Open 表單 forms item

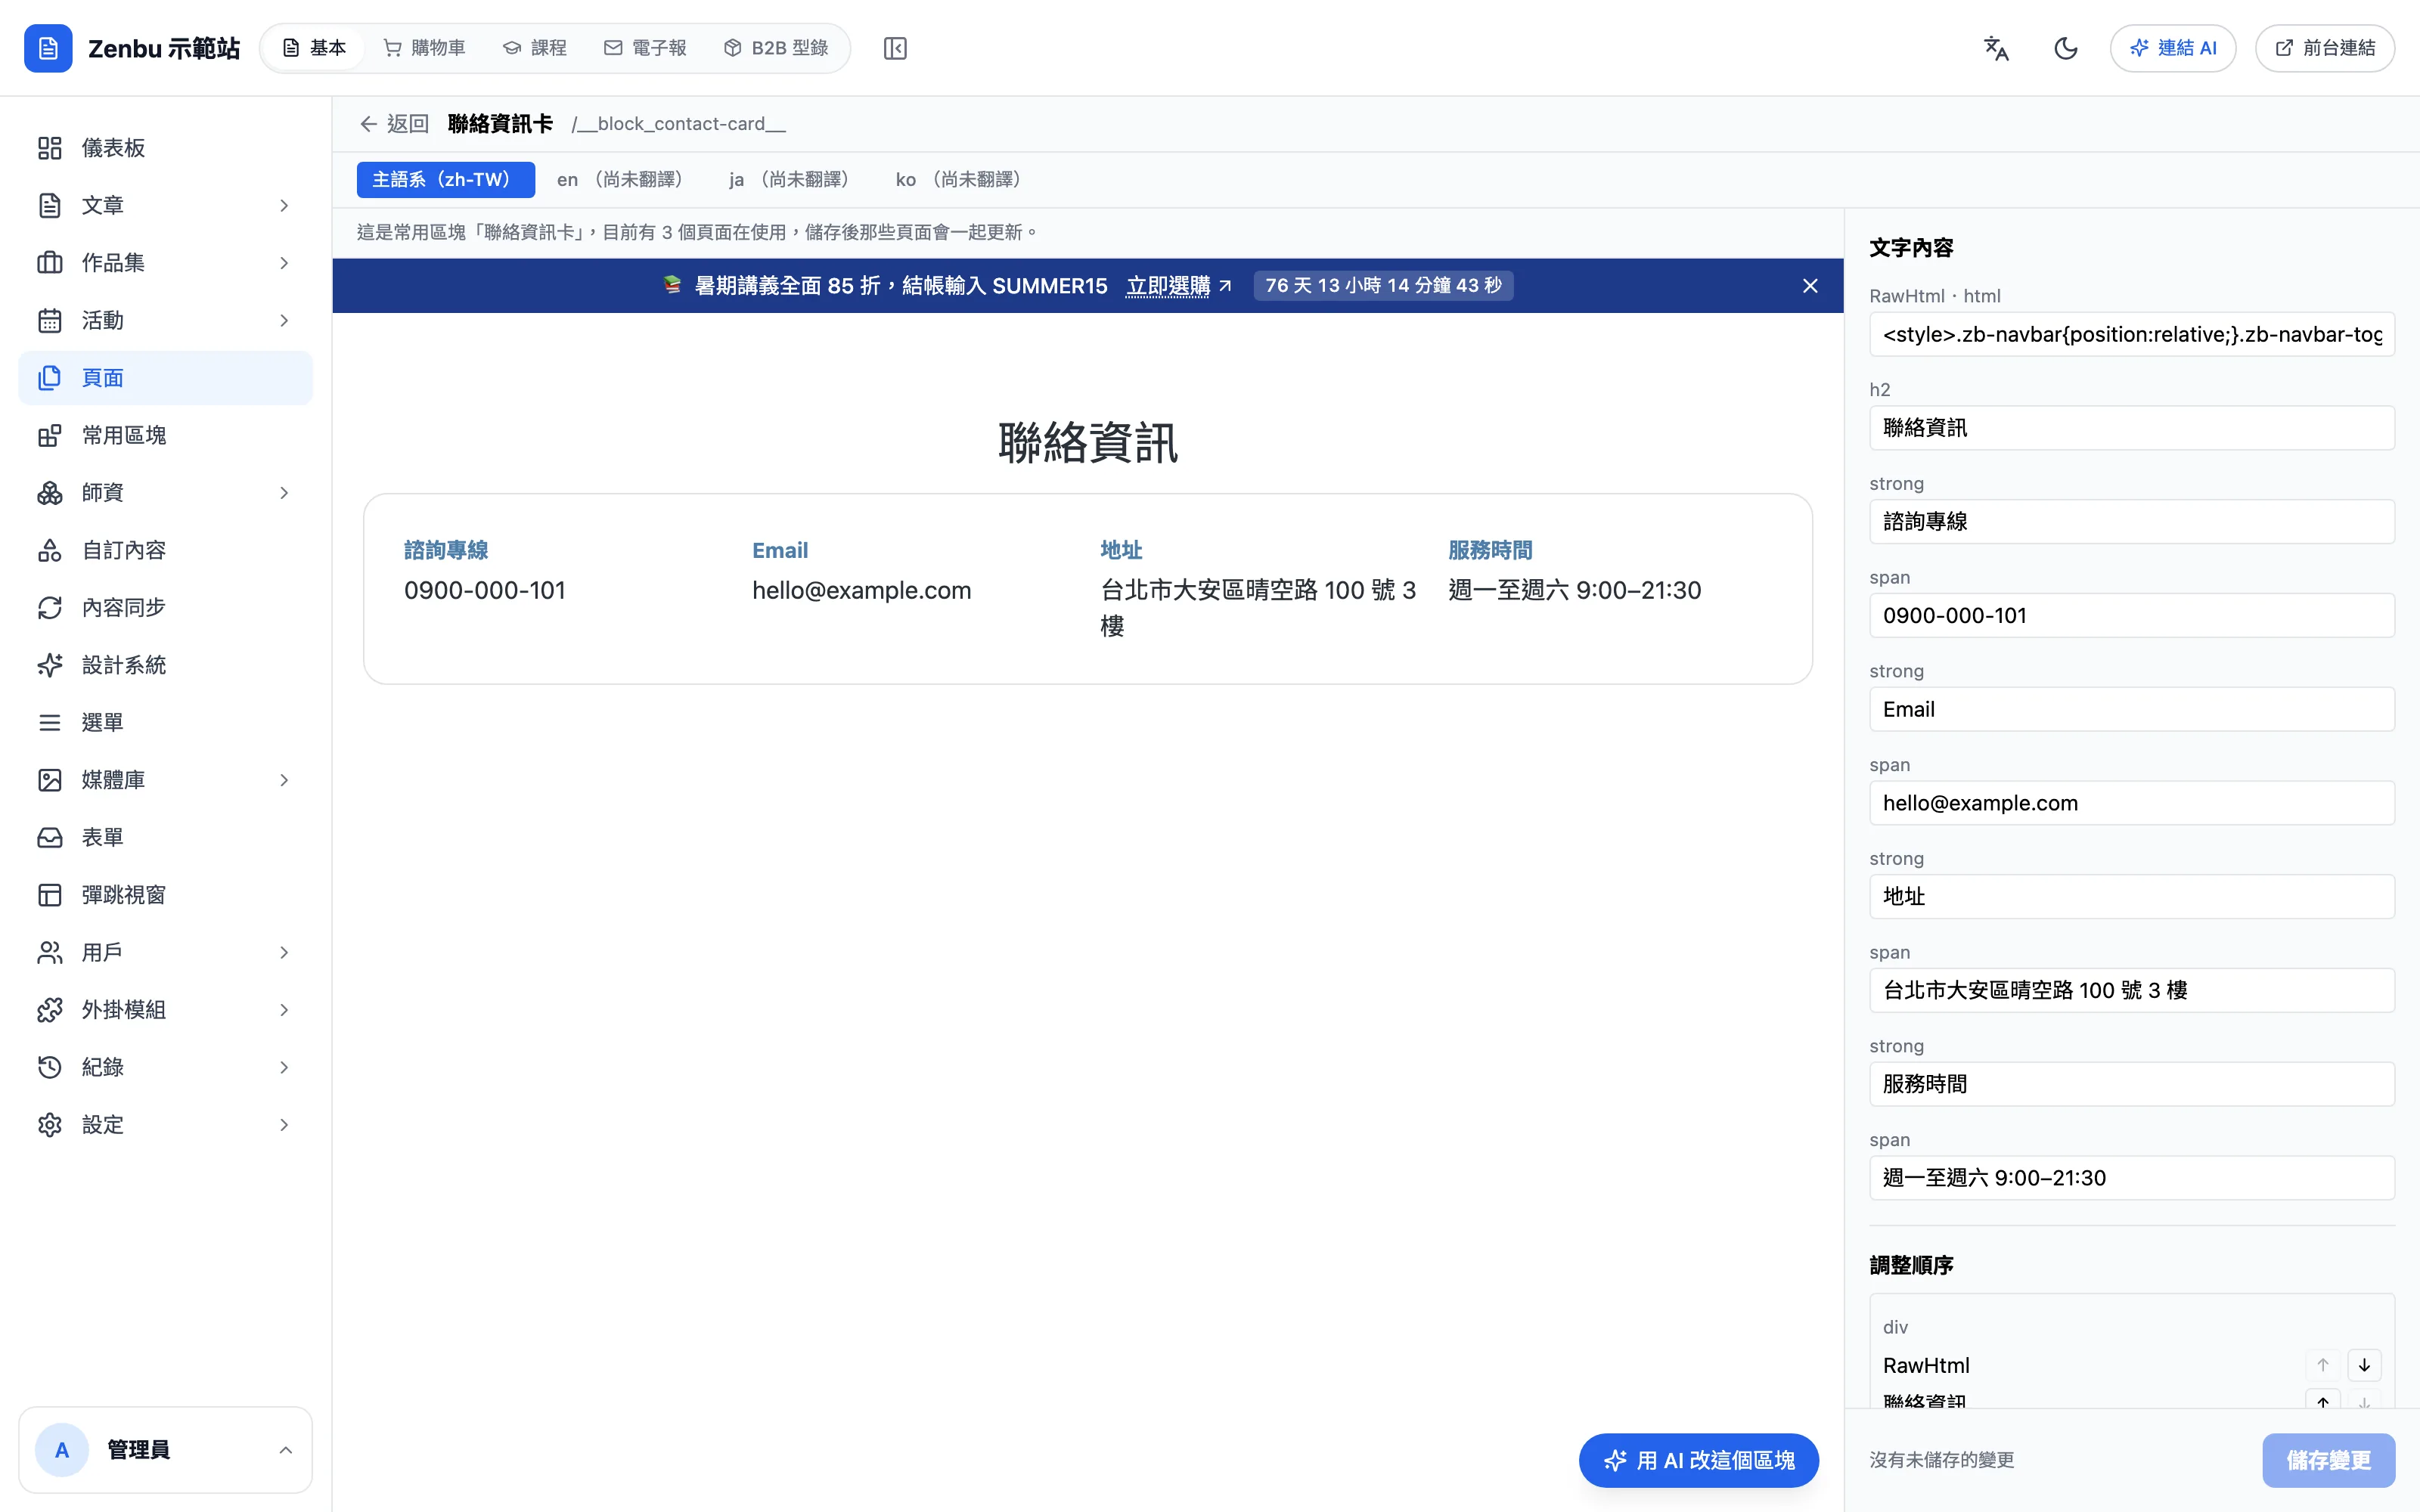click(165, 837)
